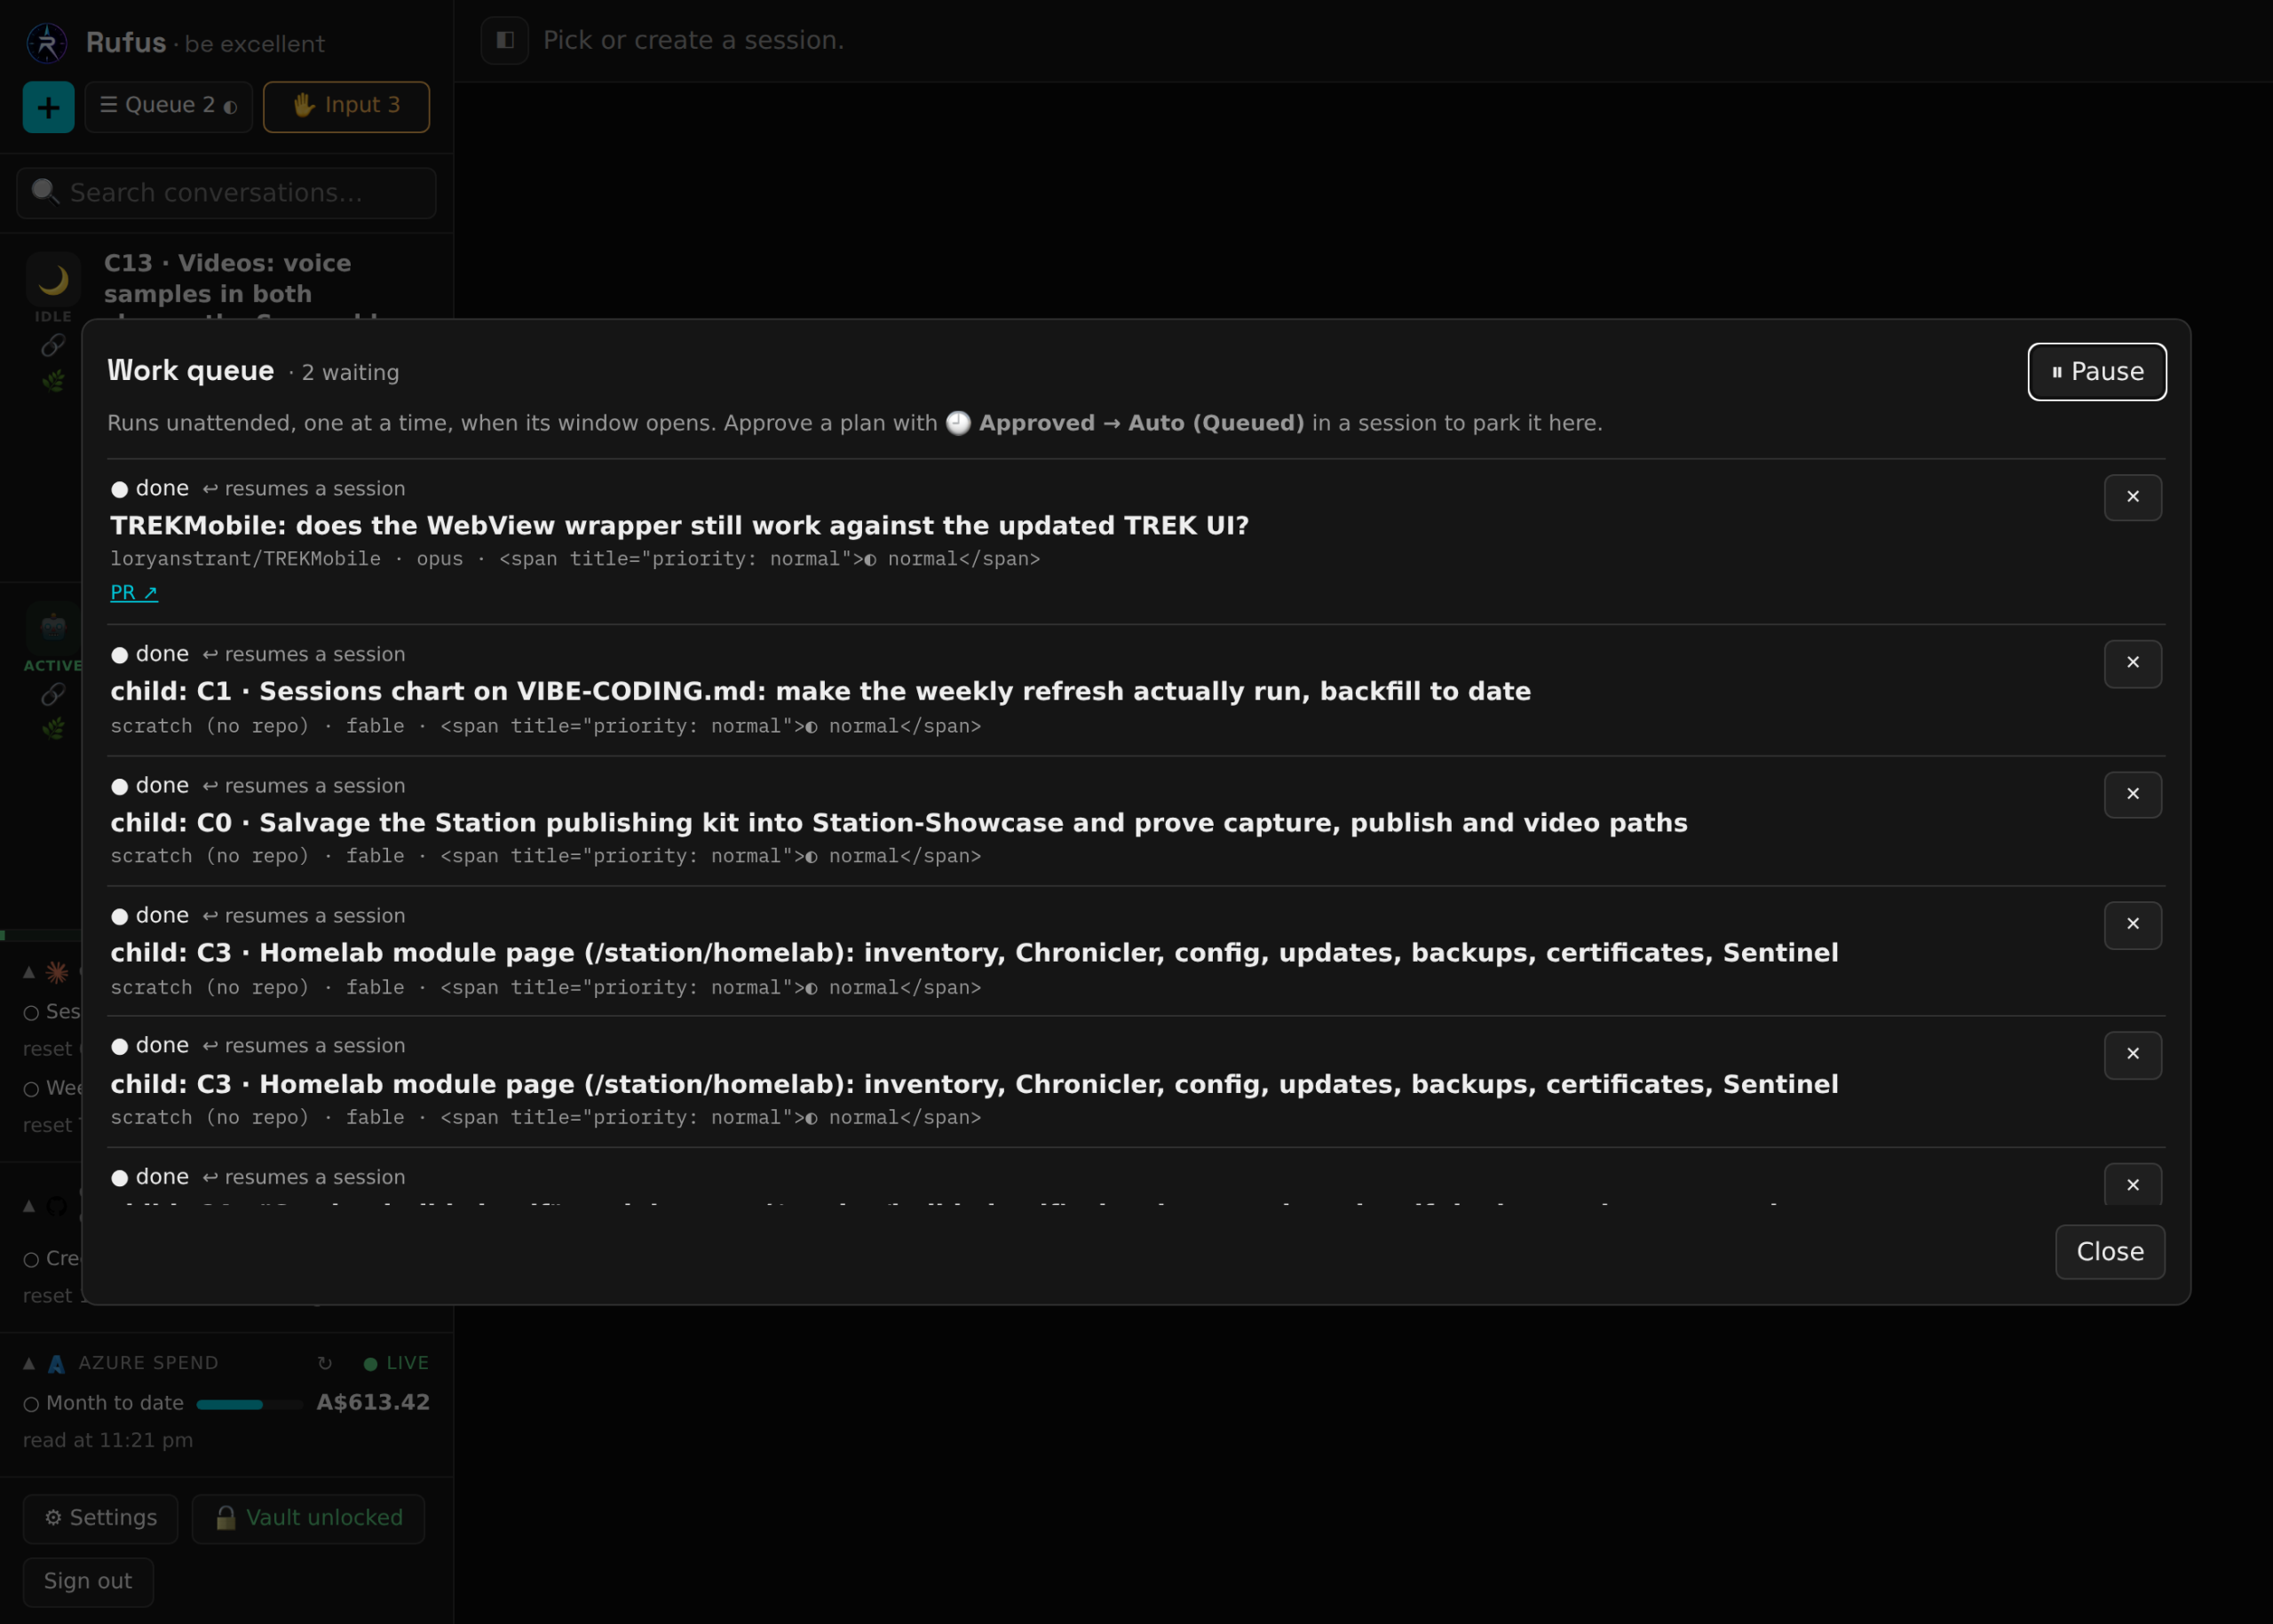2273x1624 pixels.
Task: Click the link icon under IDLE status
Action: coord(53,346)
